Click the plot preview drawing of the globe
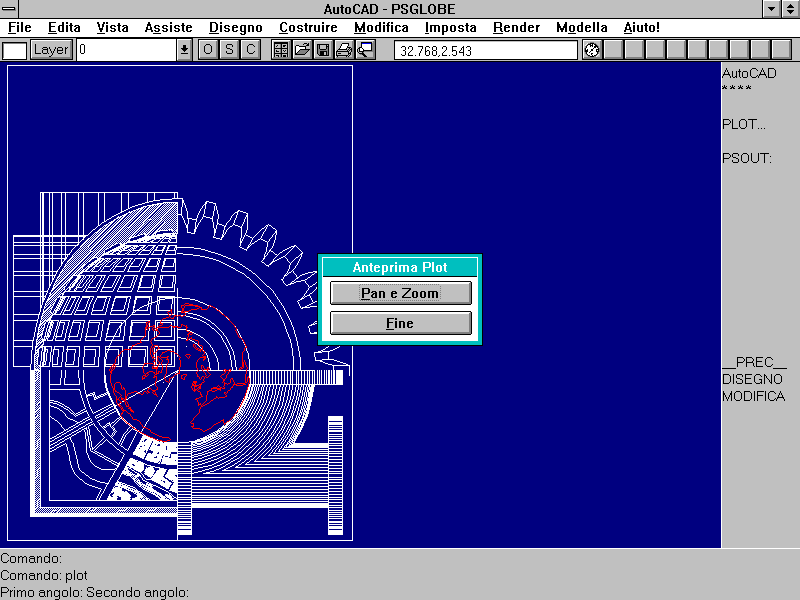800x600 pixels. point(180,303)
